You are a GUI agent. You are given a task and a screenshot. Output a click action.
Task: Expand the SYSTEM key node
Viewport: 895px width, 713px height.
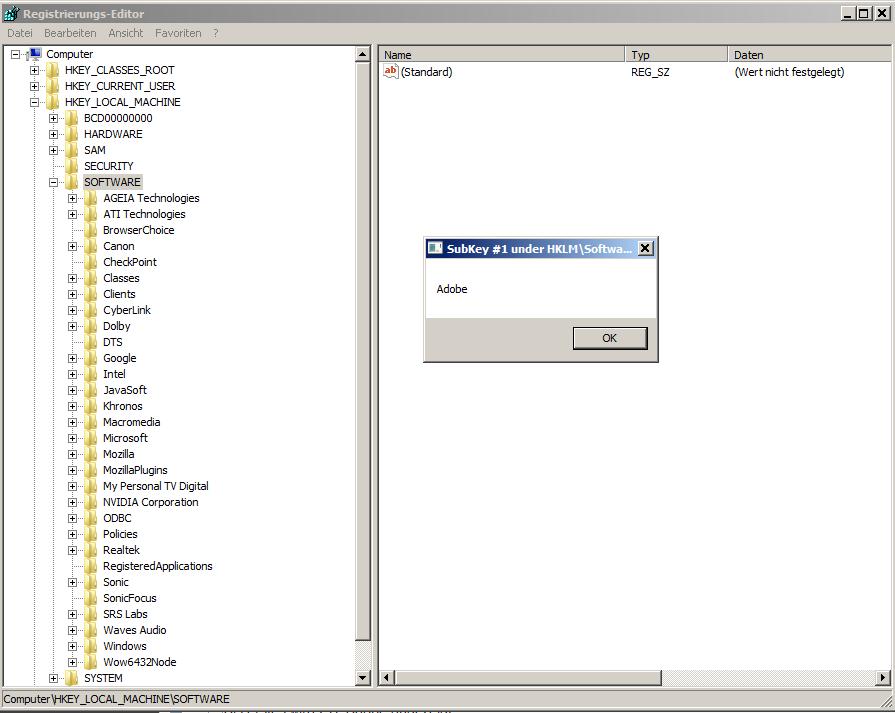(x=54, y=678)
